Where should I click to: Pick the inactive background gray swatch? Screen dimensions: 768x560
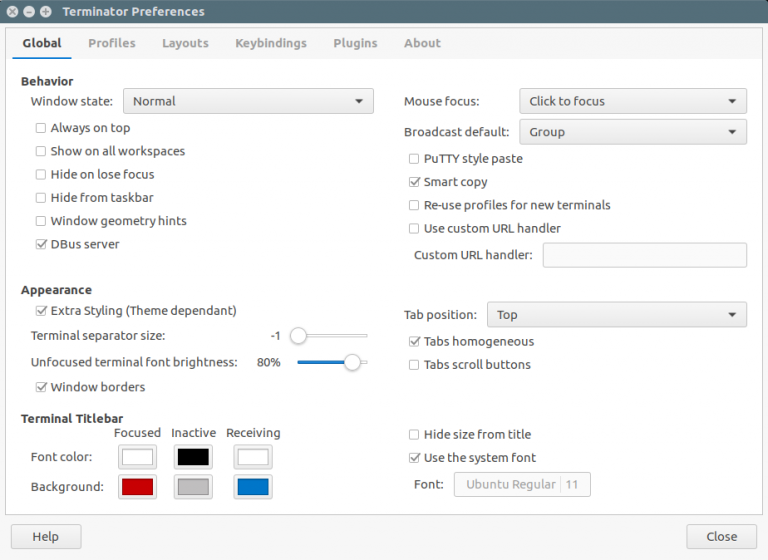coord(193,487)
